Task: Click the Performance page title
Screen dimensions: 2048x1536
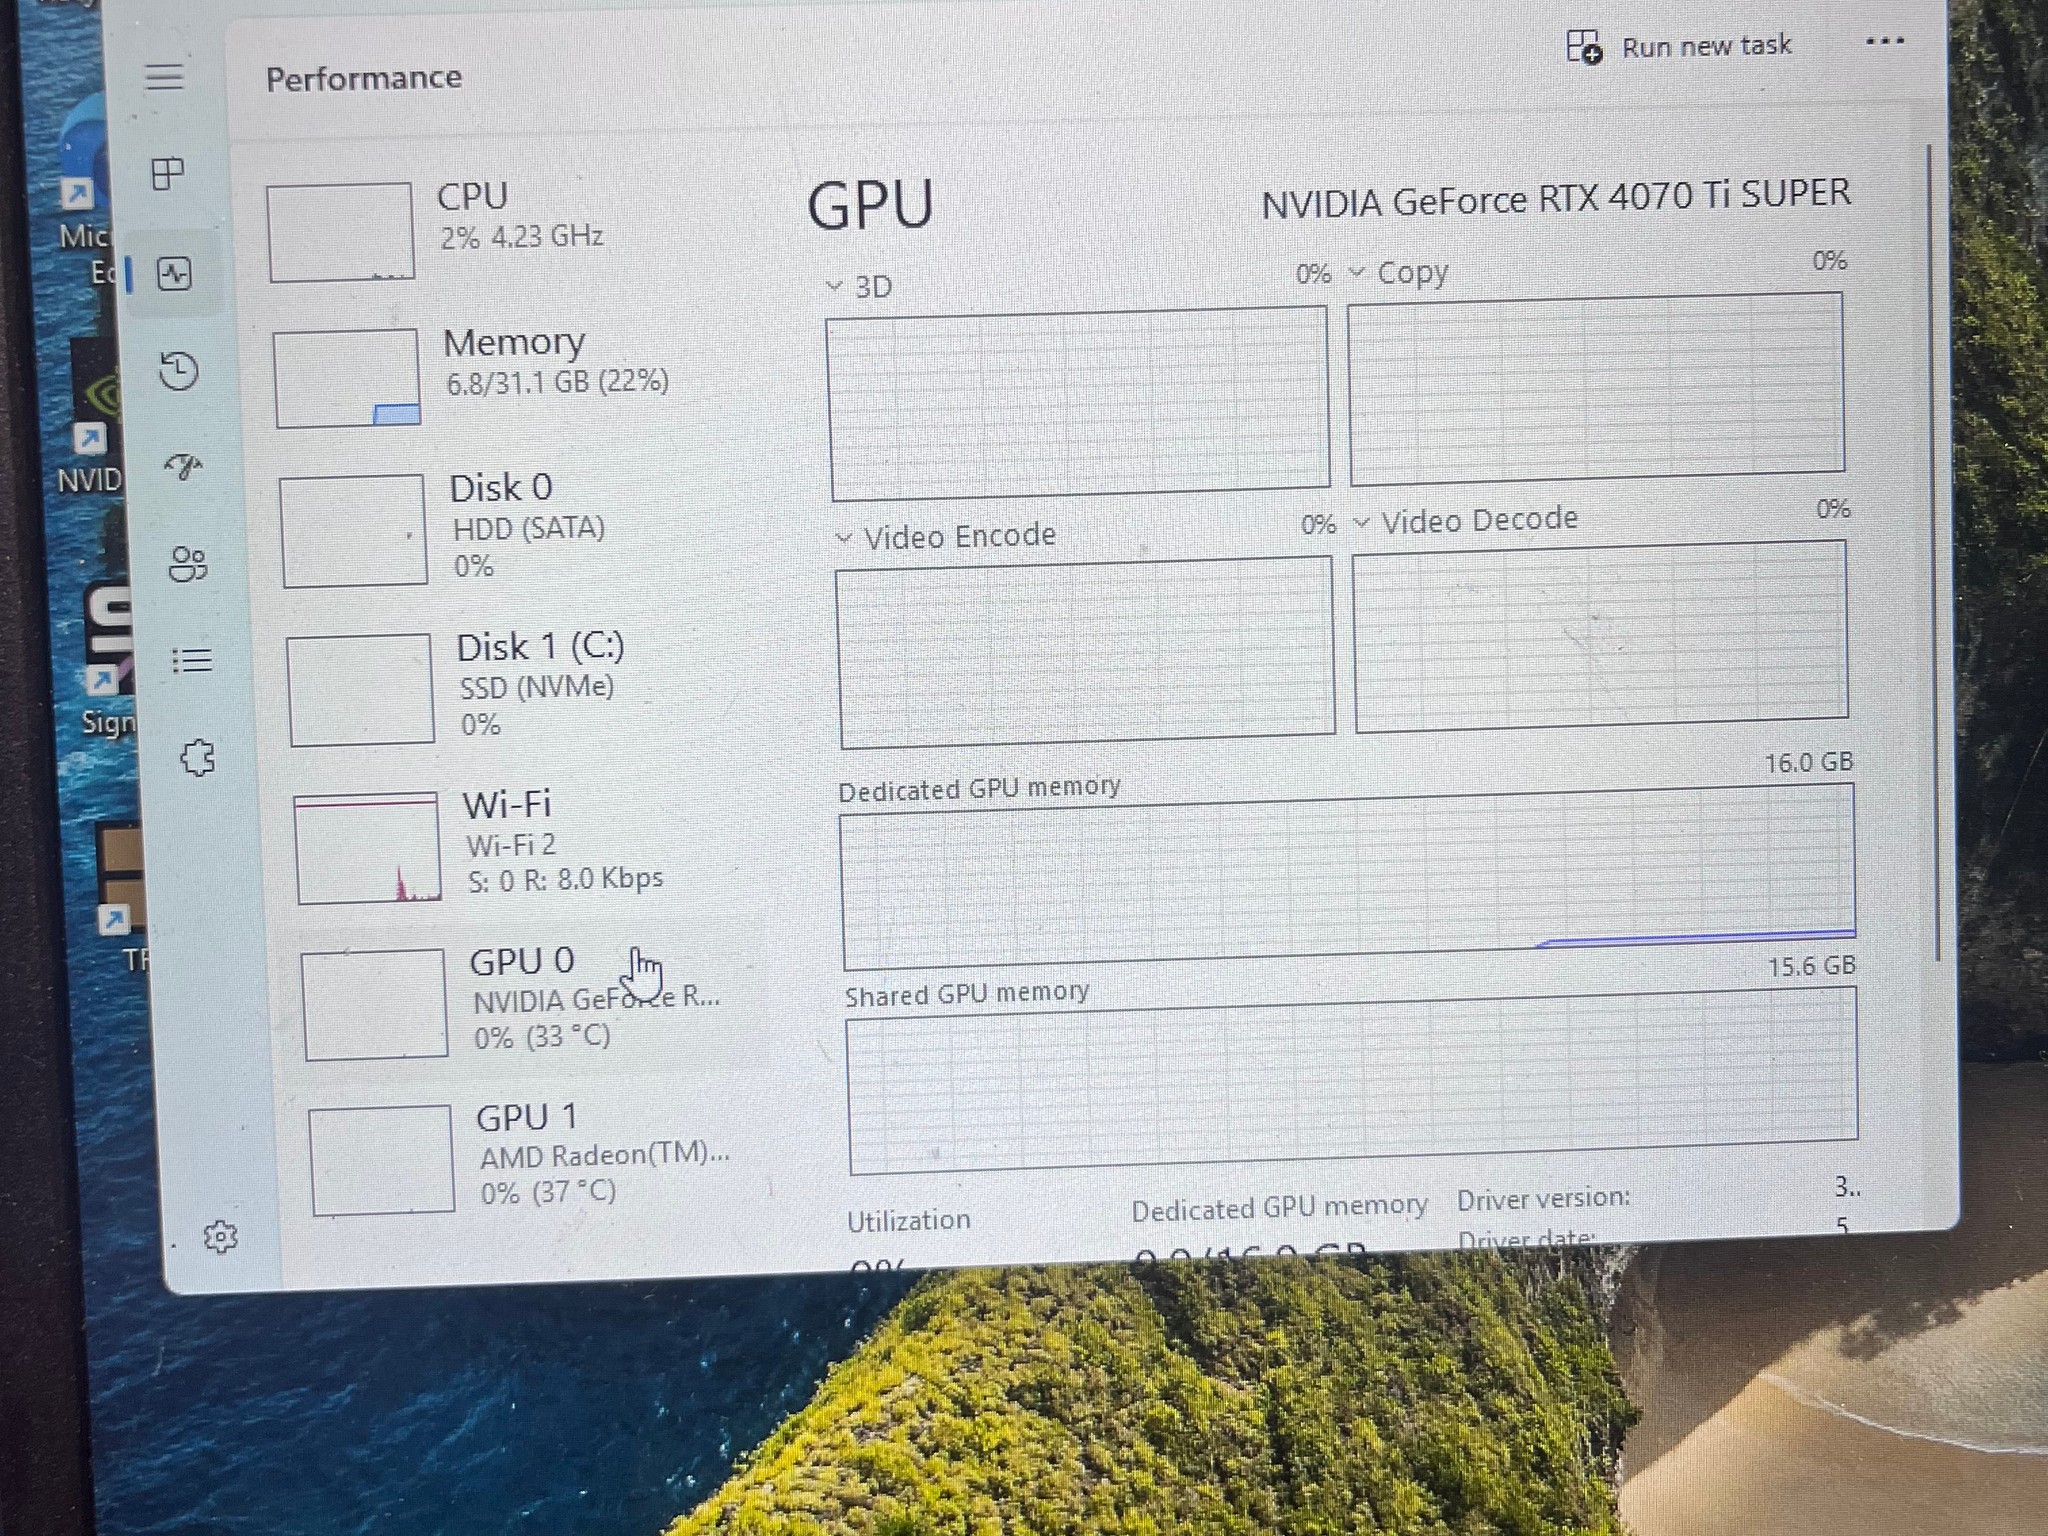Action: (364, 78)
